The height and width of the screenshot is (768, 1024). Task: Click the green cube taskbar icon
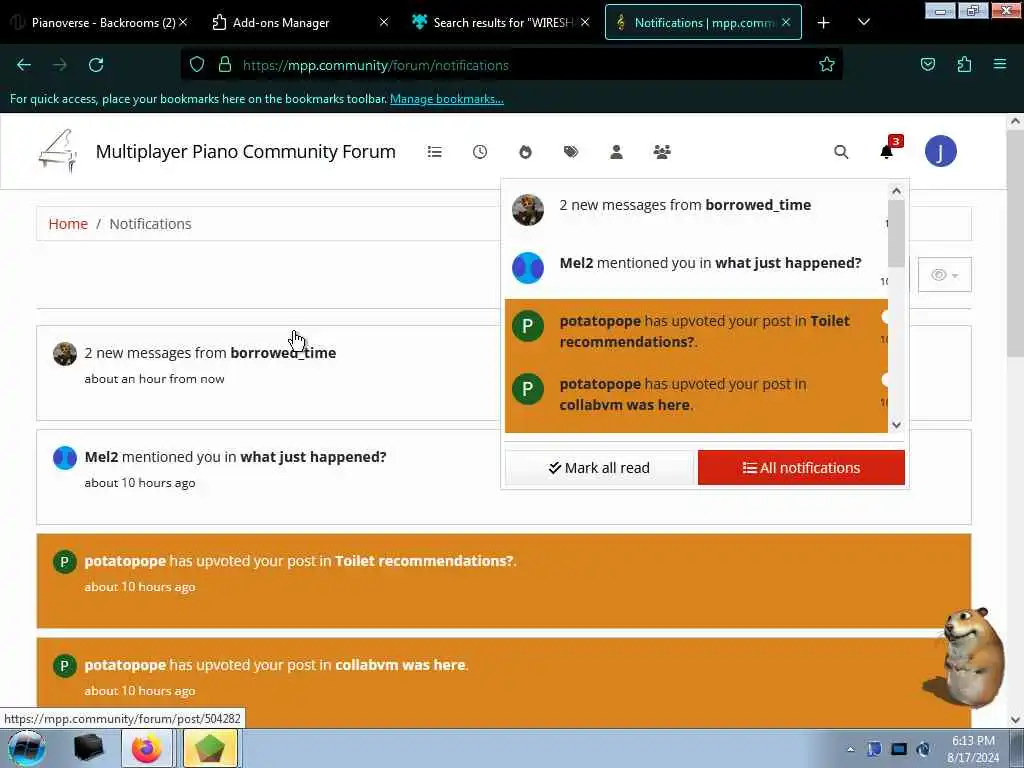pyautogui.click(x=210, y=748)
